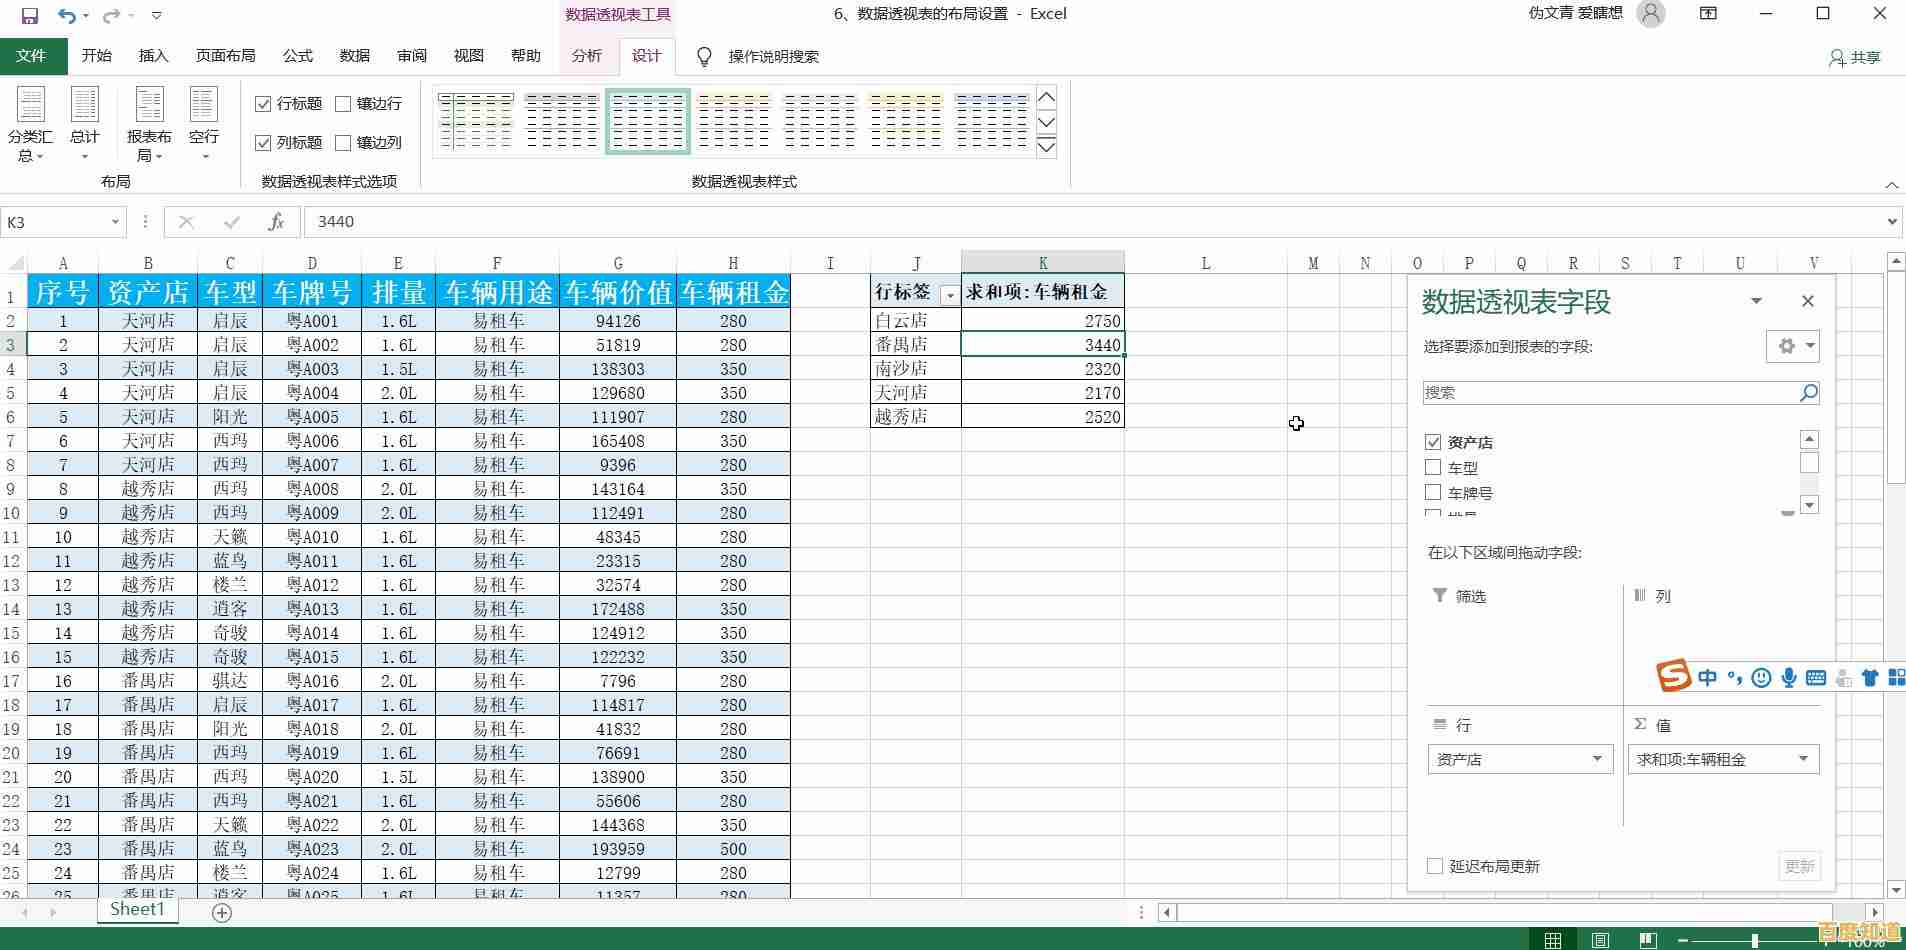Check the 车型 field in the field list
Screen dimensions: 1906x950
(1435, 467)
